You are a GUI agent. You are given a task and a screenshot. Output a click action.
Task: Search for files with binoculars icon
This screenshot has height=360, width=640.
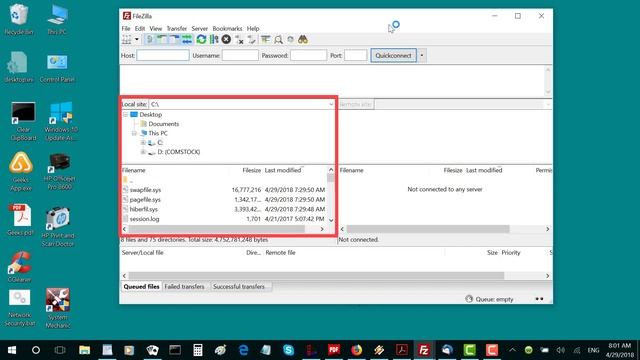tap(303, 40)
